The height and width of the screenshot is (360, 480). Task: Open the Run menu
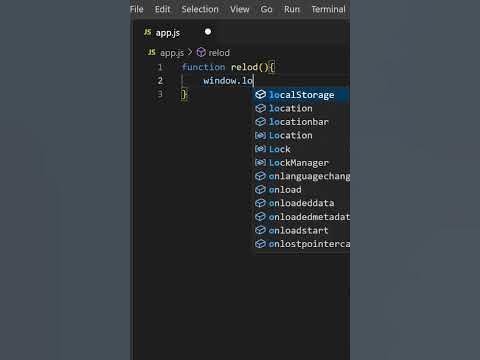point(292,9)
